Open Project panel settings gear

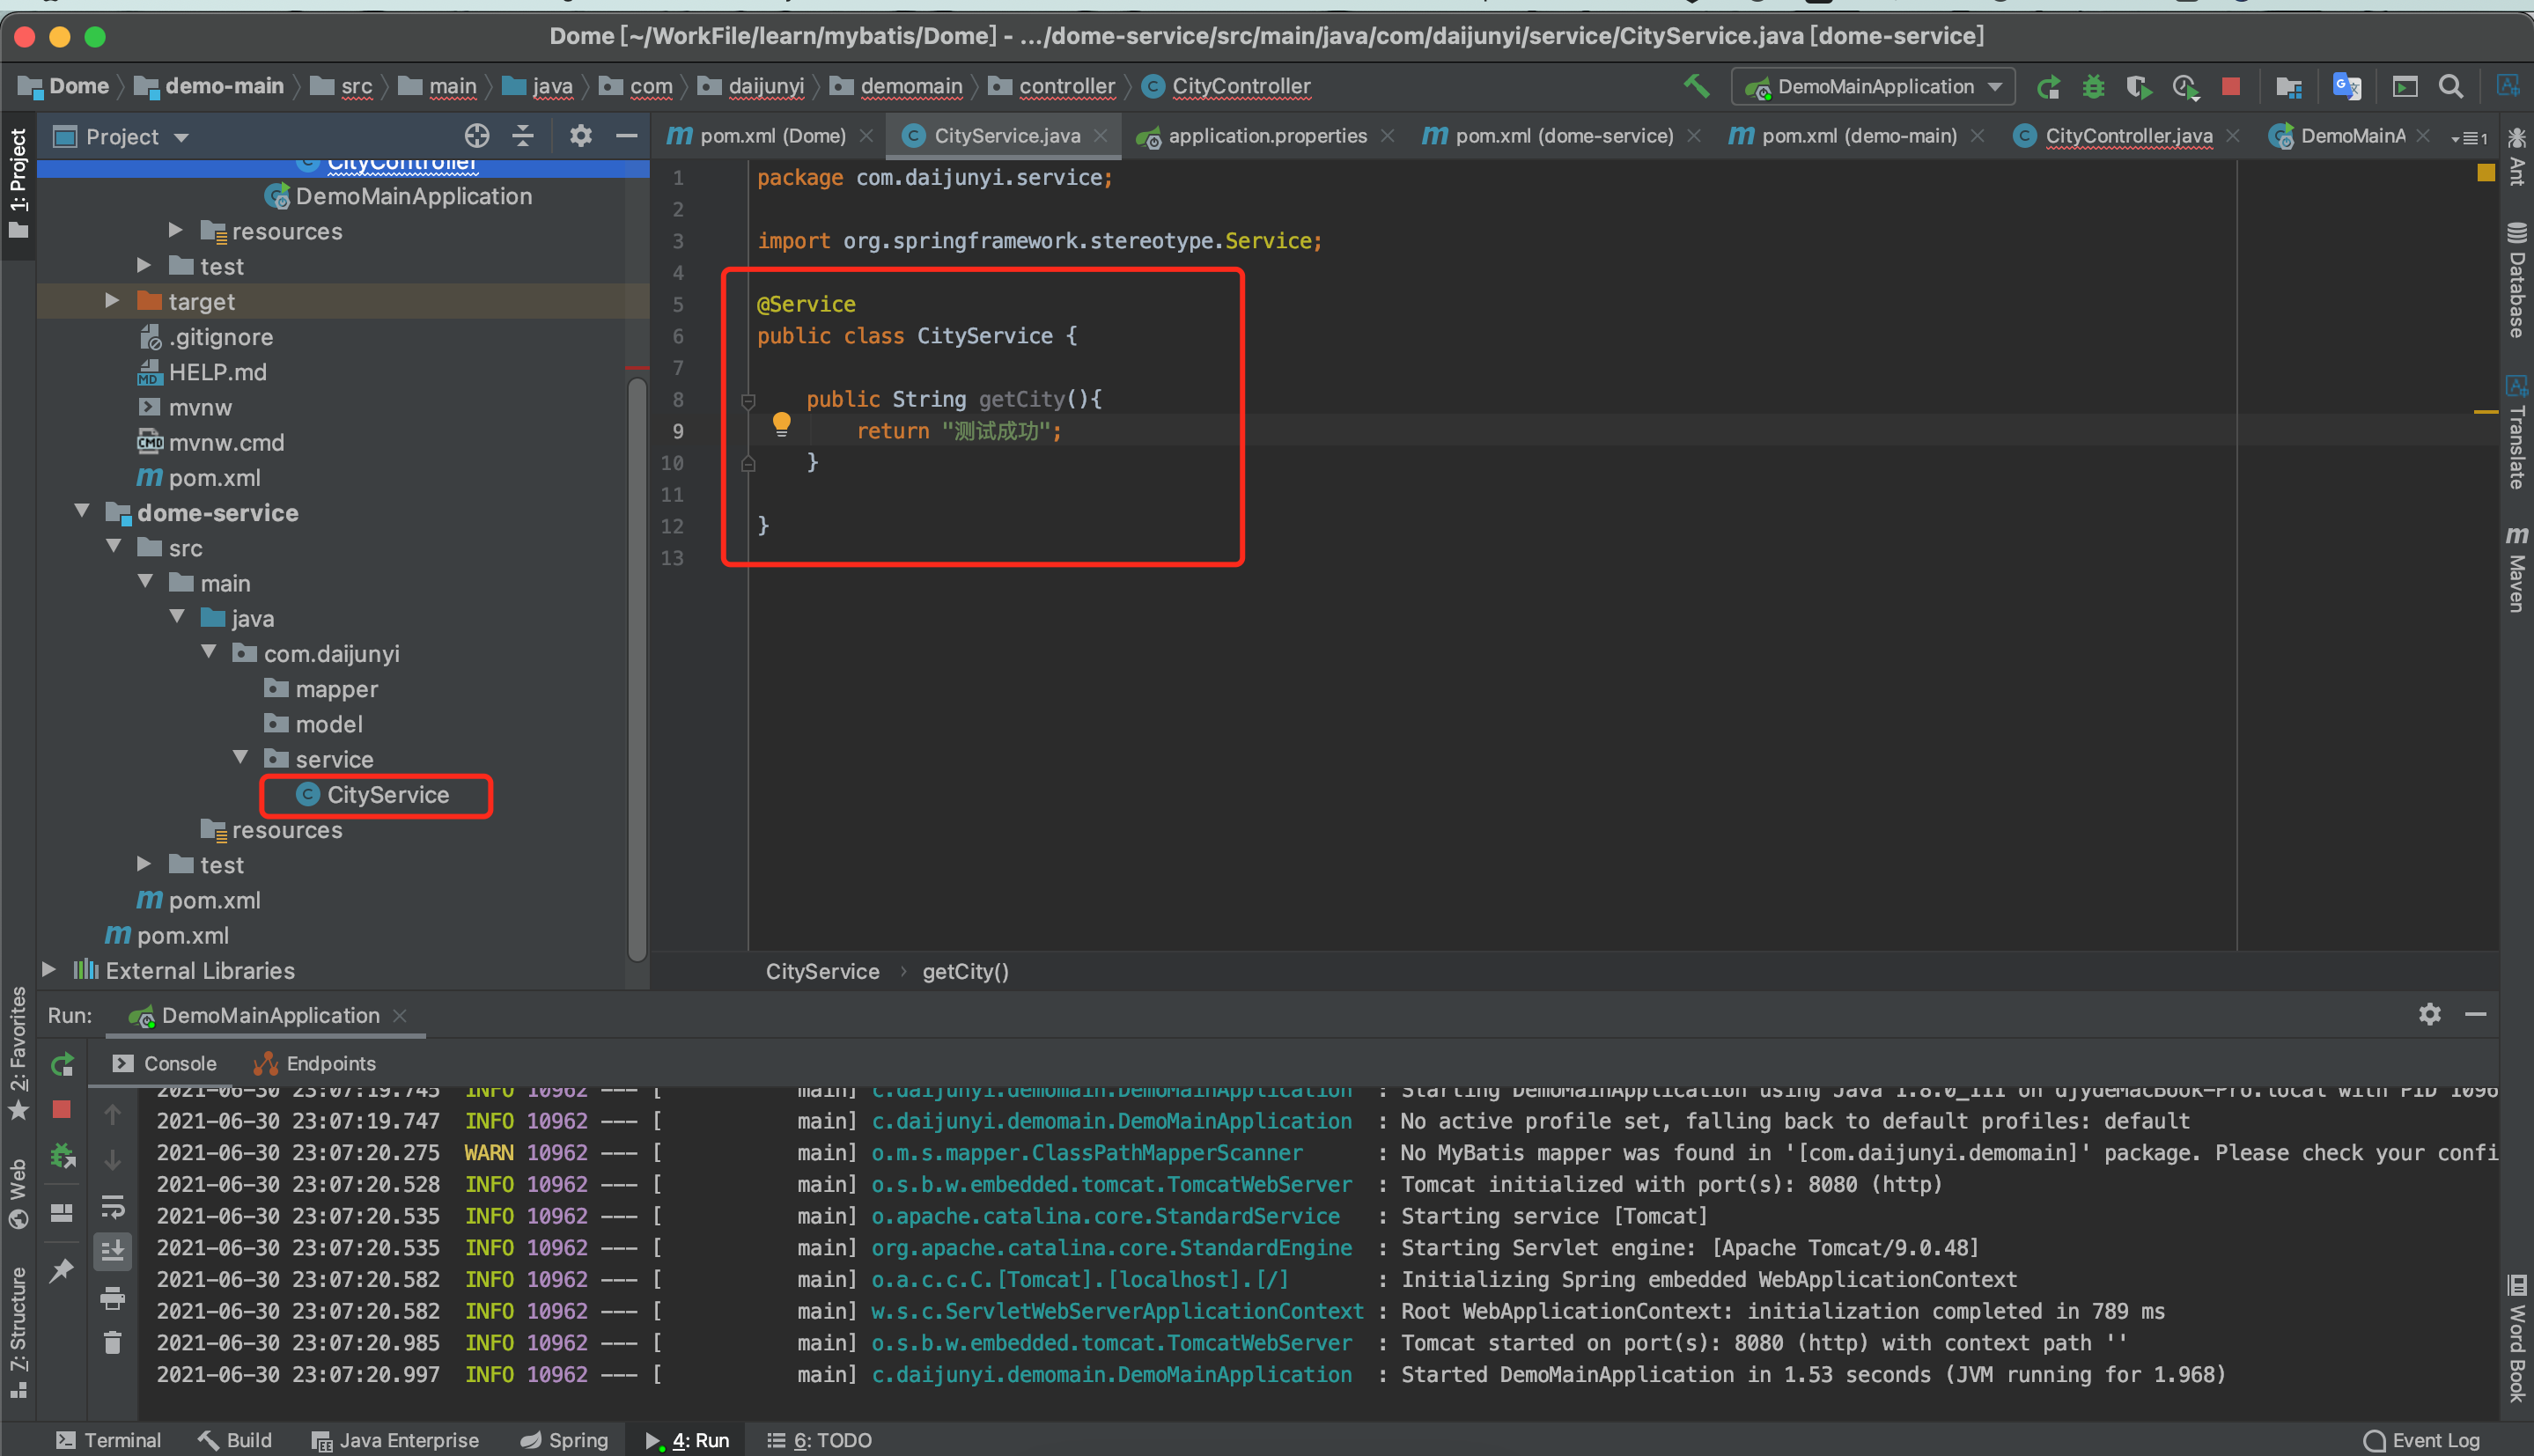[x=580, y=136]
